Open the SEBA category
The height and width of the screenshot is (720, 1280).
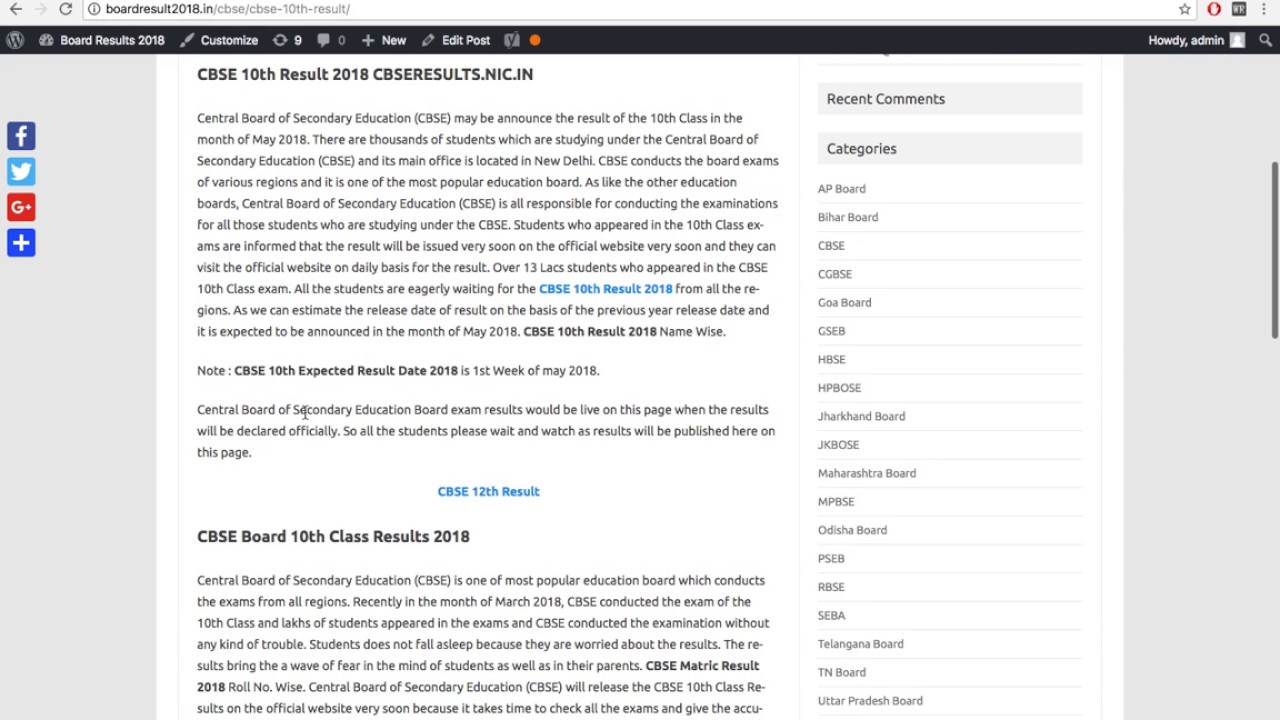(831, 616)
